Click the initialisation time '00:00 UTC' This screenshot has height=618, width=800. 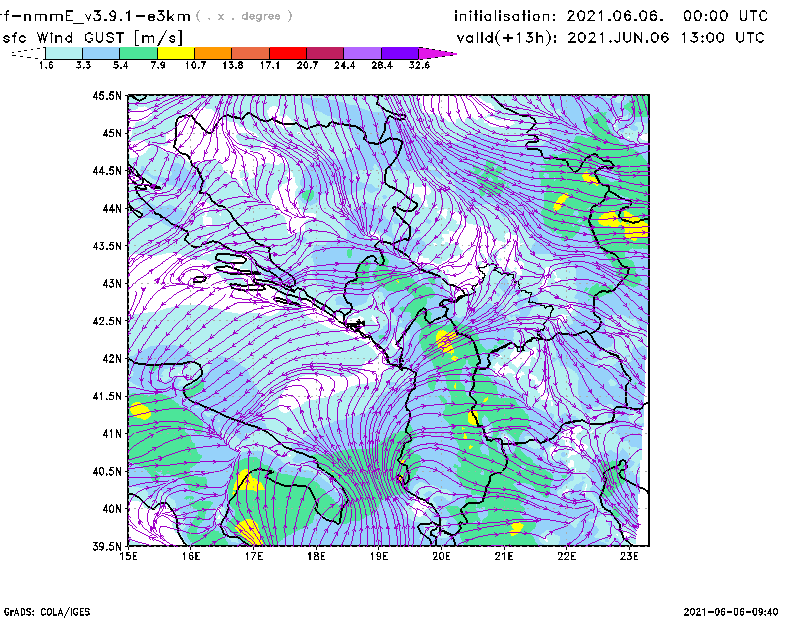tap(725, 16)
